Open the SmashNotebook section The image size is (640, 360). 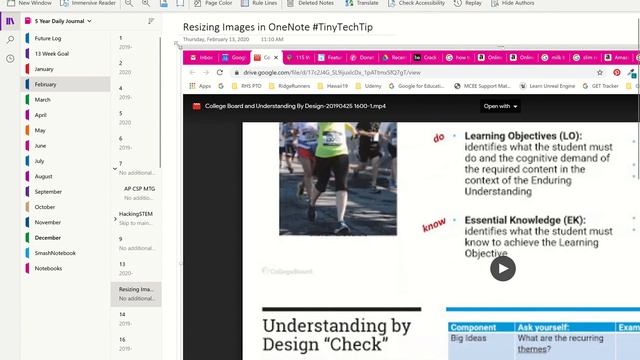pyautogui.click(x=65, y=253)
